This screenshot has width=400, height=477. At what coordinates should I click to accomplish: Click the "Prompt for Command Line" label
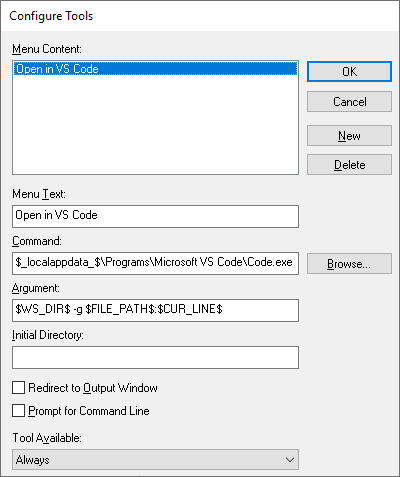89,411
